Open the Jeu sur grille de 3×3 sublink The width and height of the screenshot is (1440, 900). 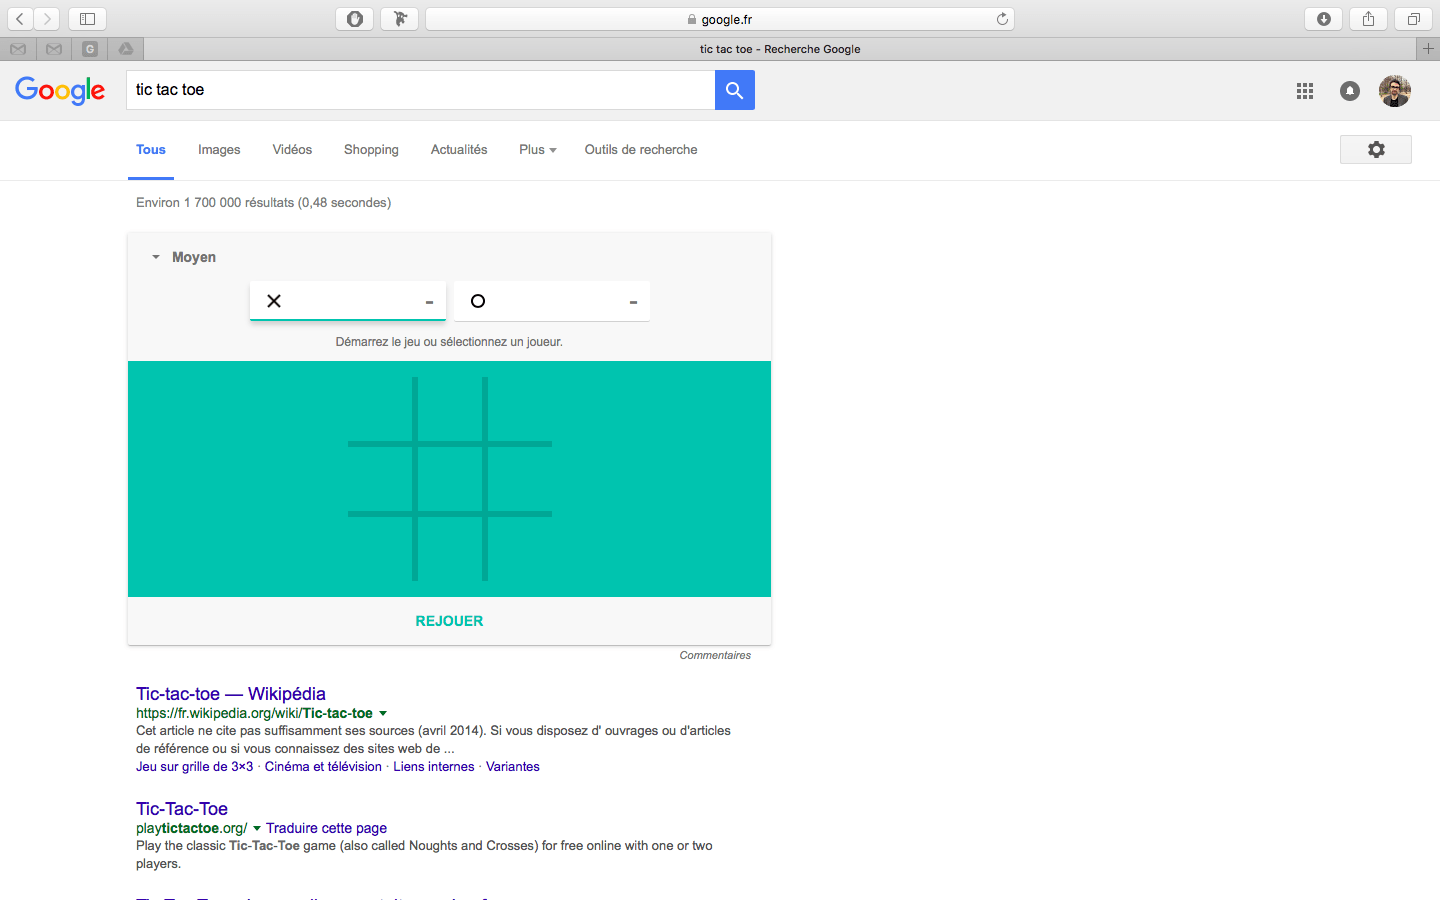point(194,767)
